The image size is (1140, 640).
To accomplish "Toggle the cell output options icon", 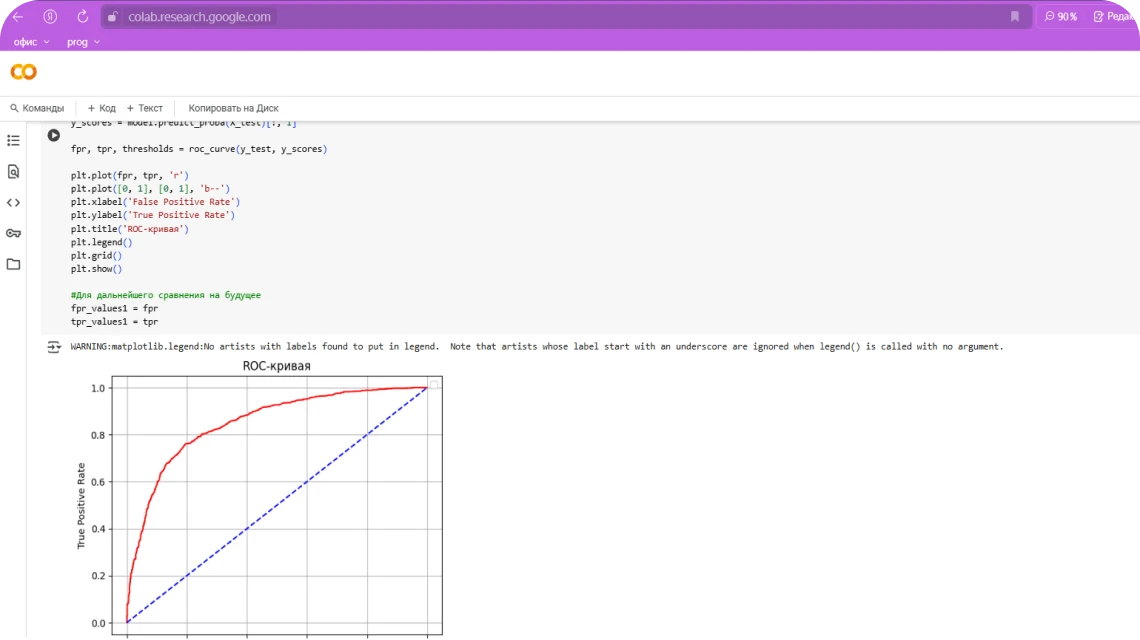I will (x=54, y=347).
